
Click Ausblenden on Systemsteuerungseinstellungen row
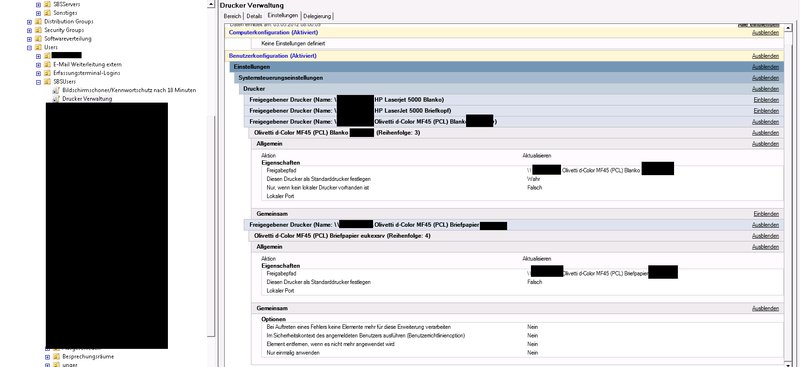pyautogui.click(x=765, y=78)
